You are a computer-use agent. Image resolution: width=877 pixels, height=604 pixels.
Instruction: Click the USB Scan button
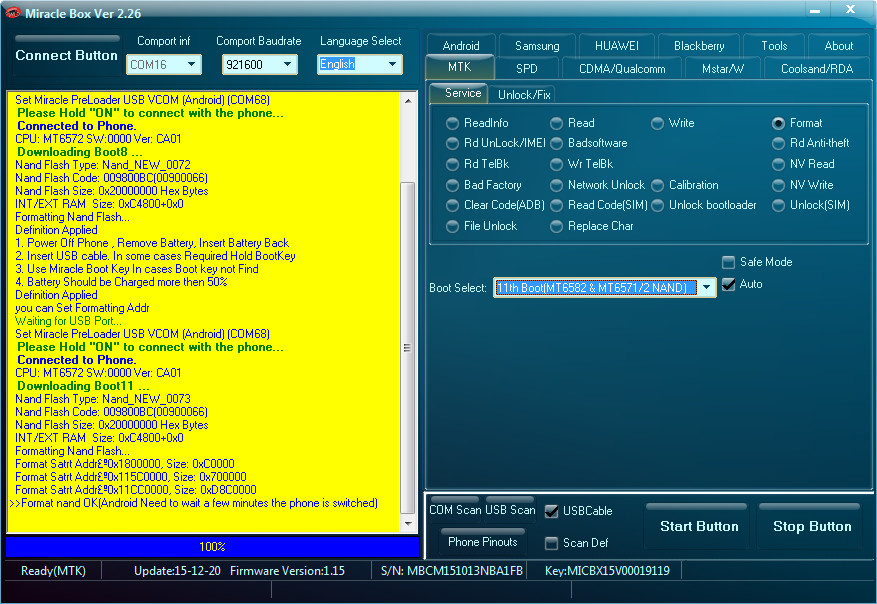[510, 509]
